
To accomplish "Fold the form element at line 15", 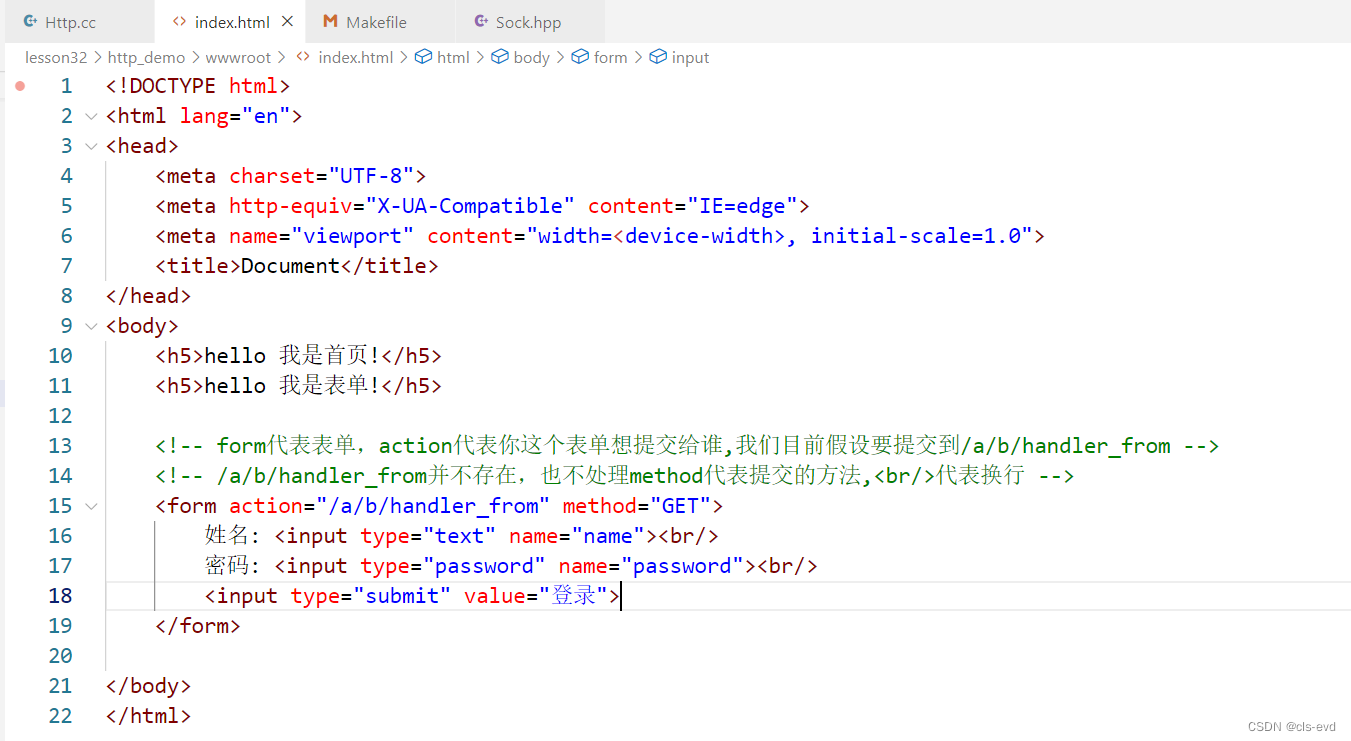I will pyautogui.click(x=92, y=506).
